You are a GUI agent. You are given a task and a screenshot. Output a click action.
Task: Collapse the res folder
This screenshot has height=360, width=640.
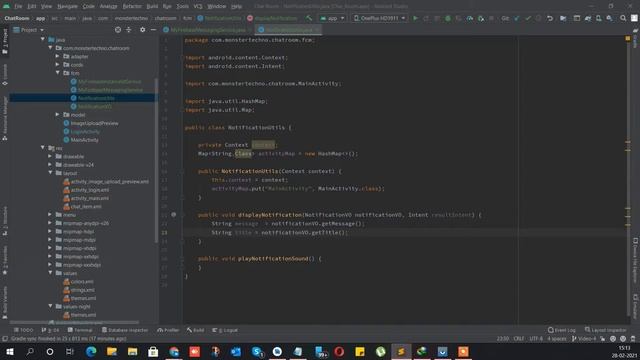(43, 148)
